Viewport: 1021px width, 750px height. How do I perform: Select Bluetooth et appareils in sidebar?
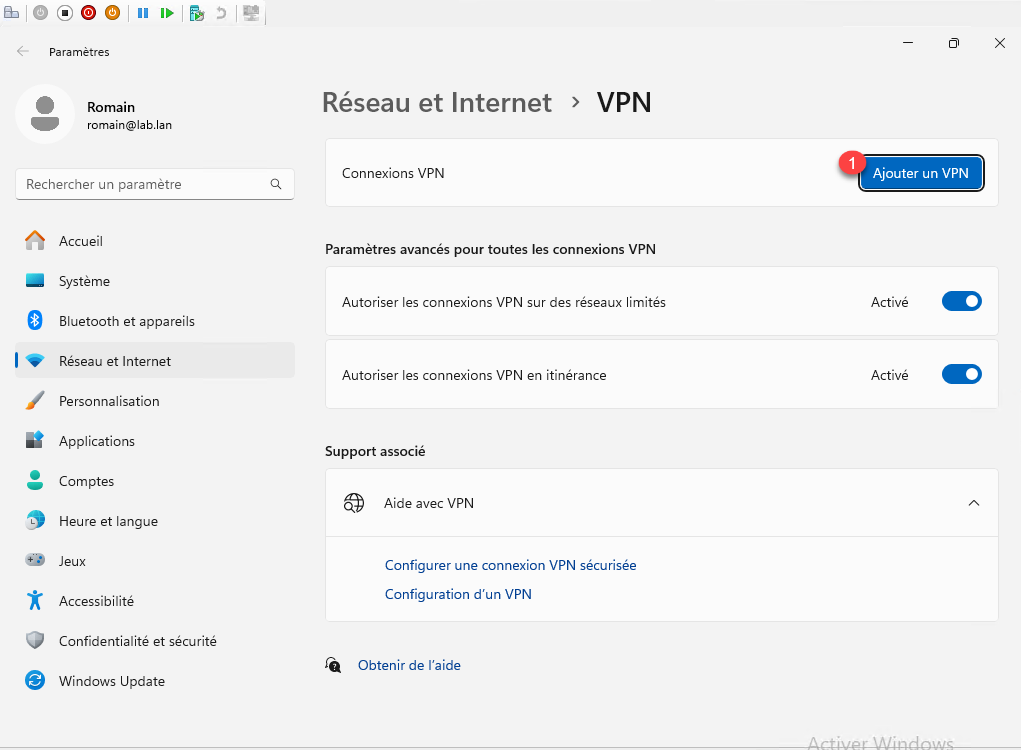[x=126, y=321]
